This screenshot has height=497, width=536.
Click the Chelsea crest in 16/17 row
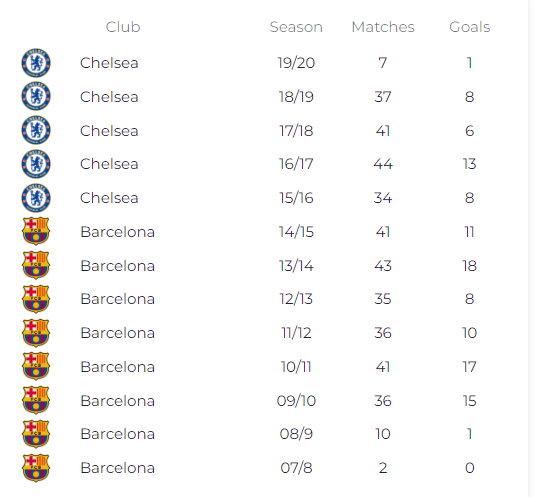[x=36, y=164]
